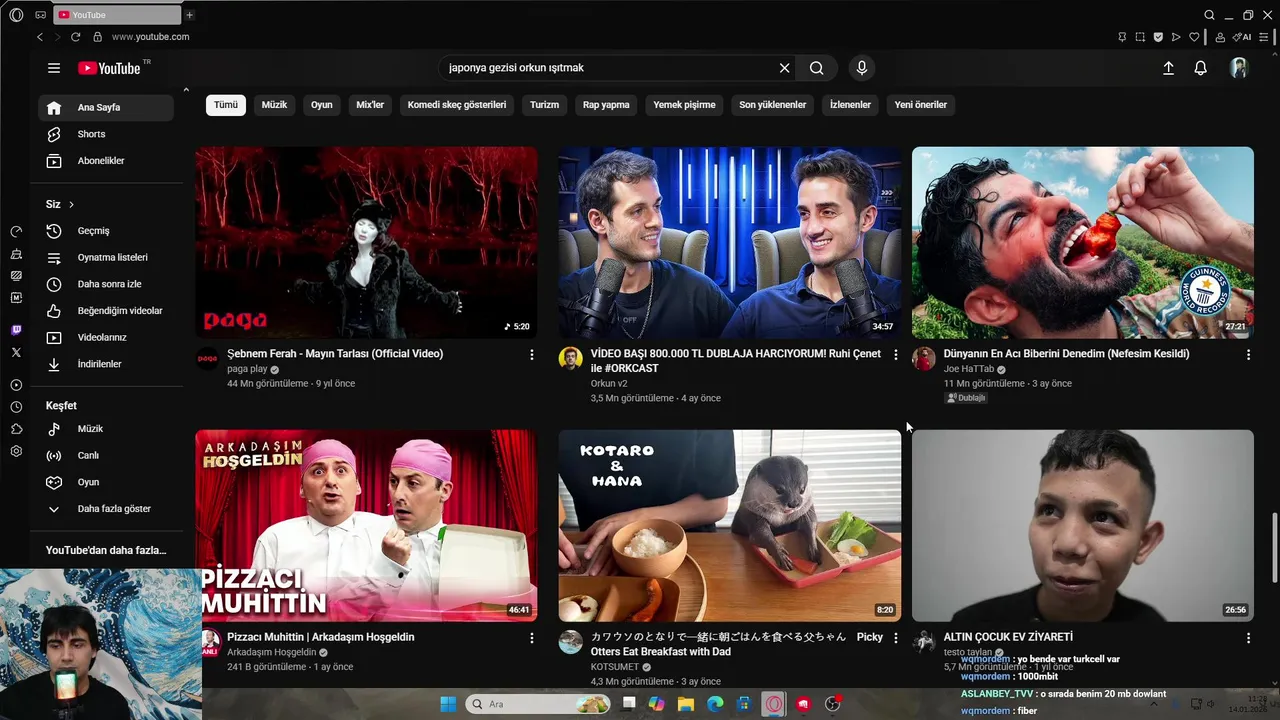The image size is (1280, 720).
Task: Open the Twitch icon in Opera sidebar
Action: 16,330
